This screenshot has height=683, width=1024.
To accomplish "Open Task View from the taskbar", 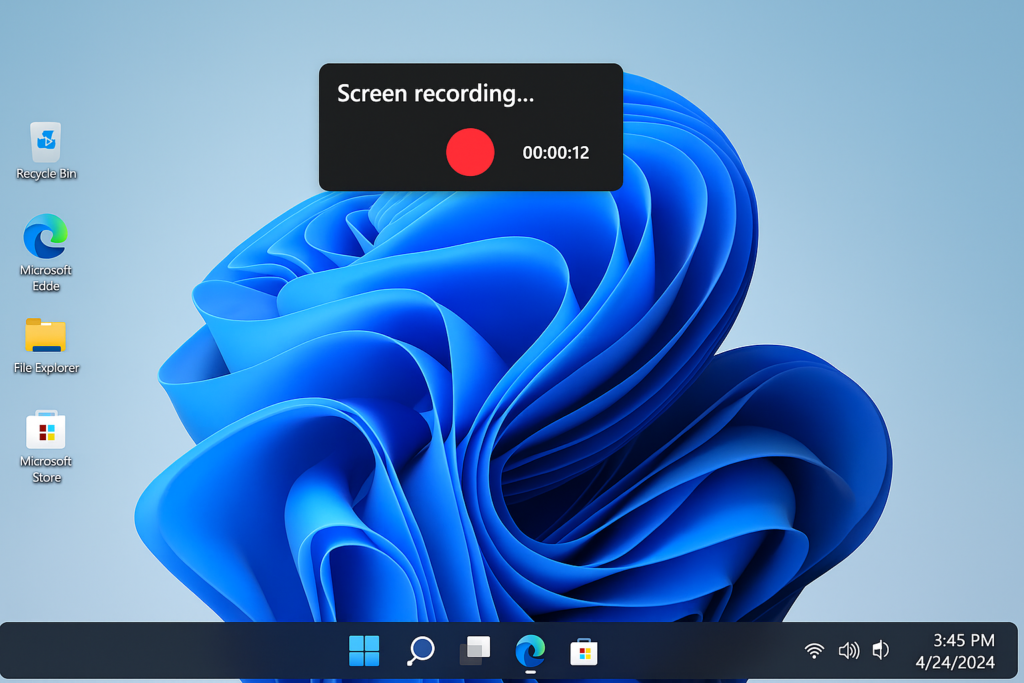I will pos(475,651).
